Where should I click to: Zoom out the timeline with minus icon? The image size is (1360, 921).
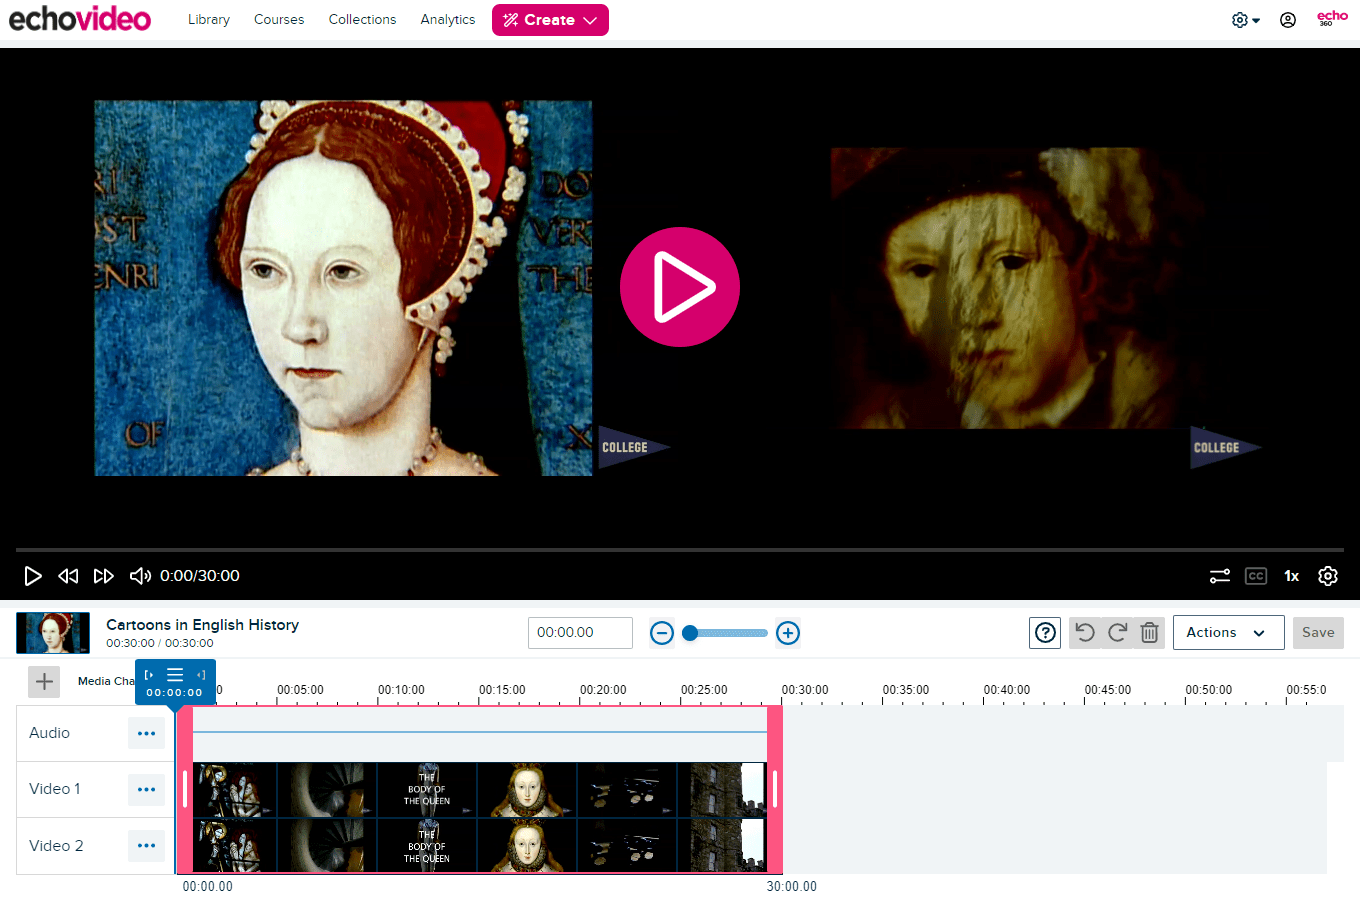click(x=662, y=633)
